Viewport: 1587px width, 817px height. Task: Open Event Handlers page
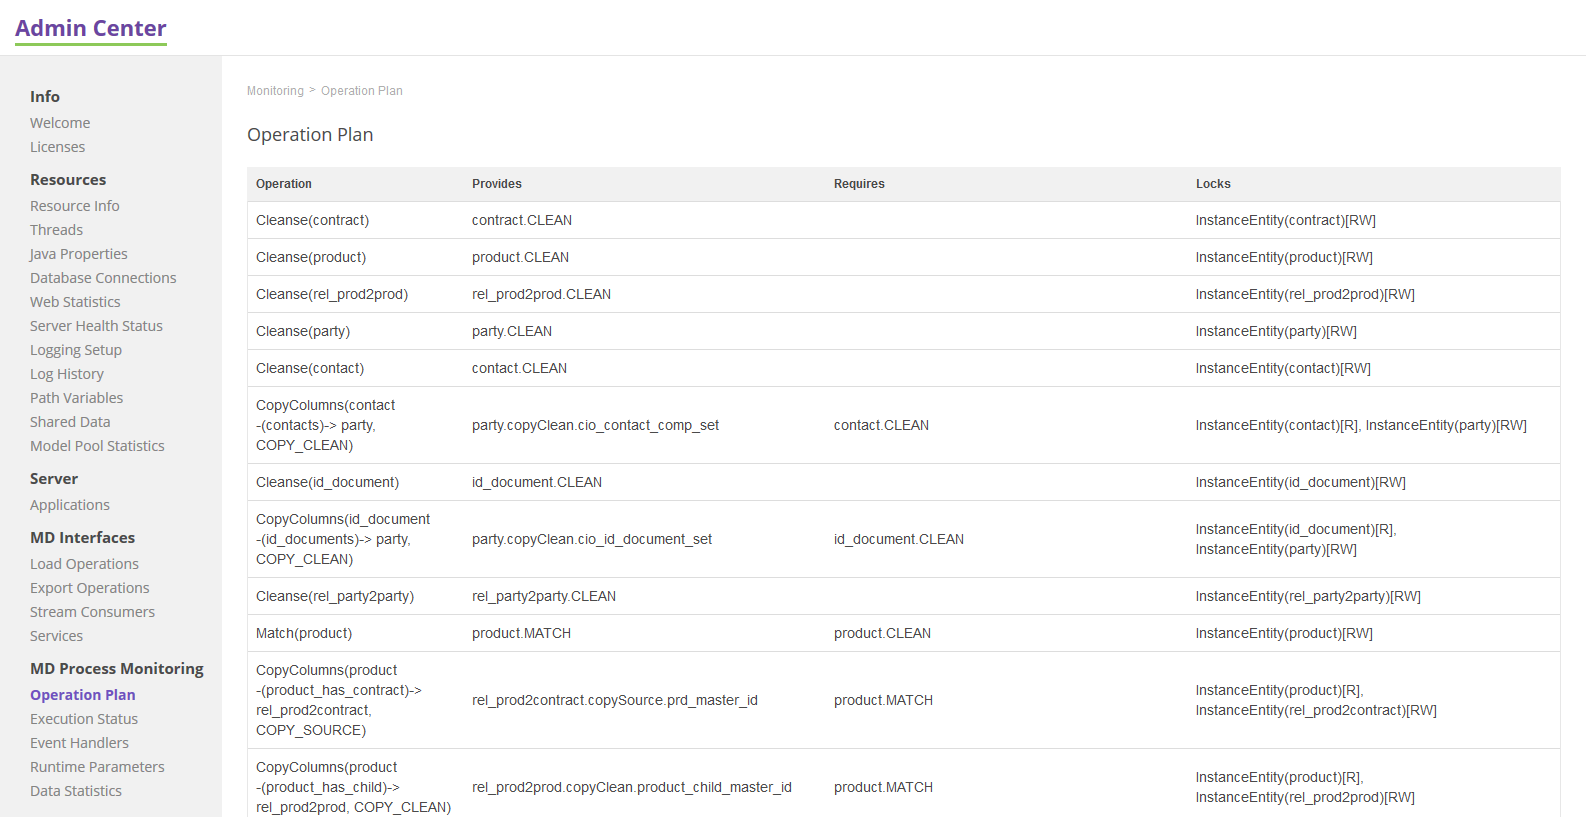click(79, 743)
